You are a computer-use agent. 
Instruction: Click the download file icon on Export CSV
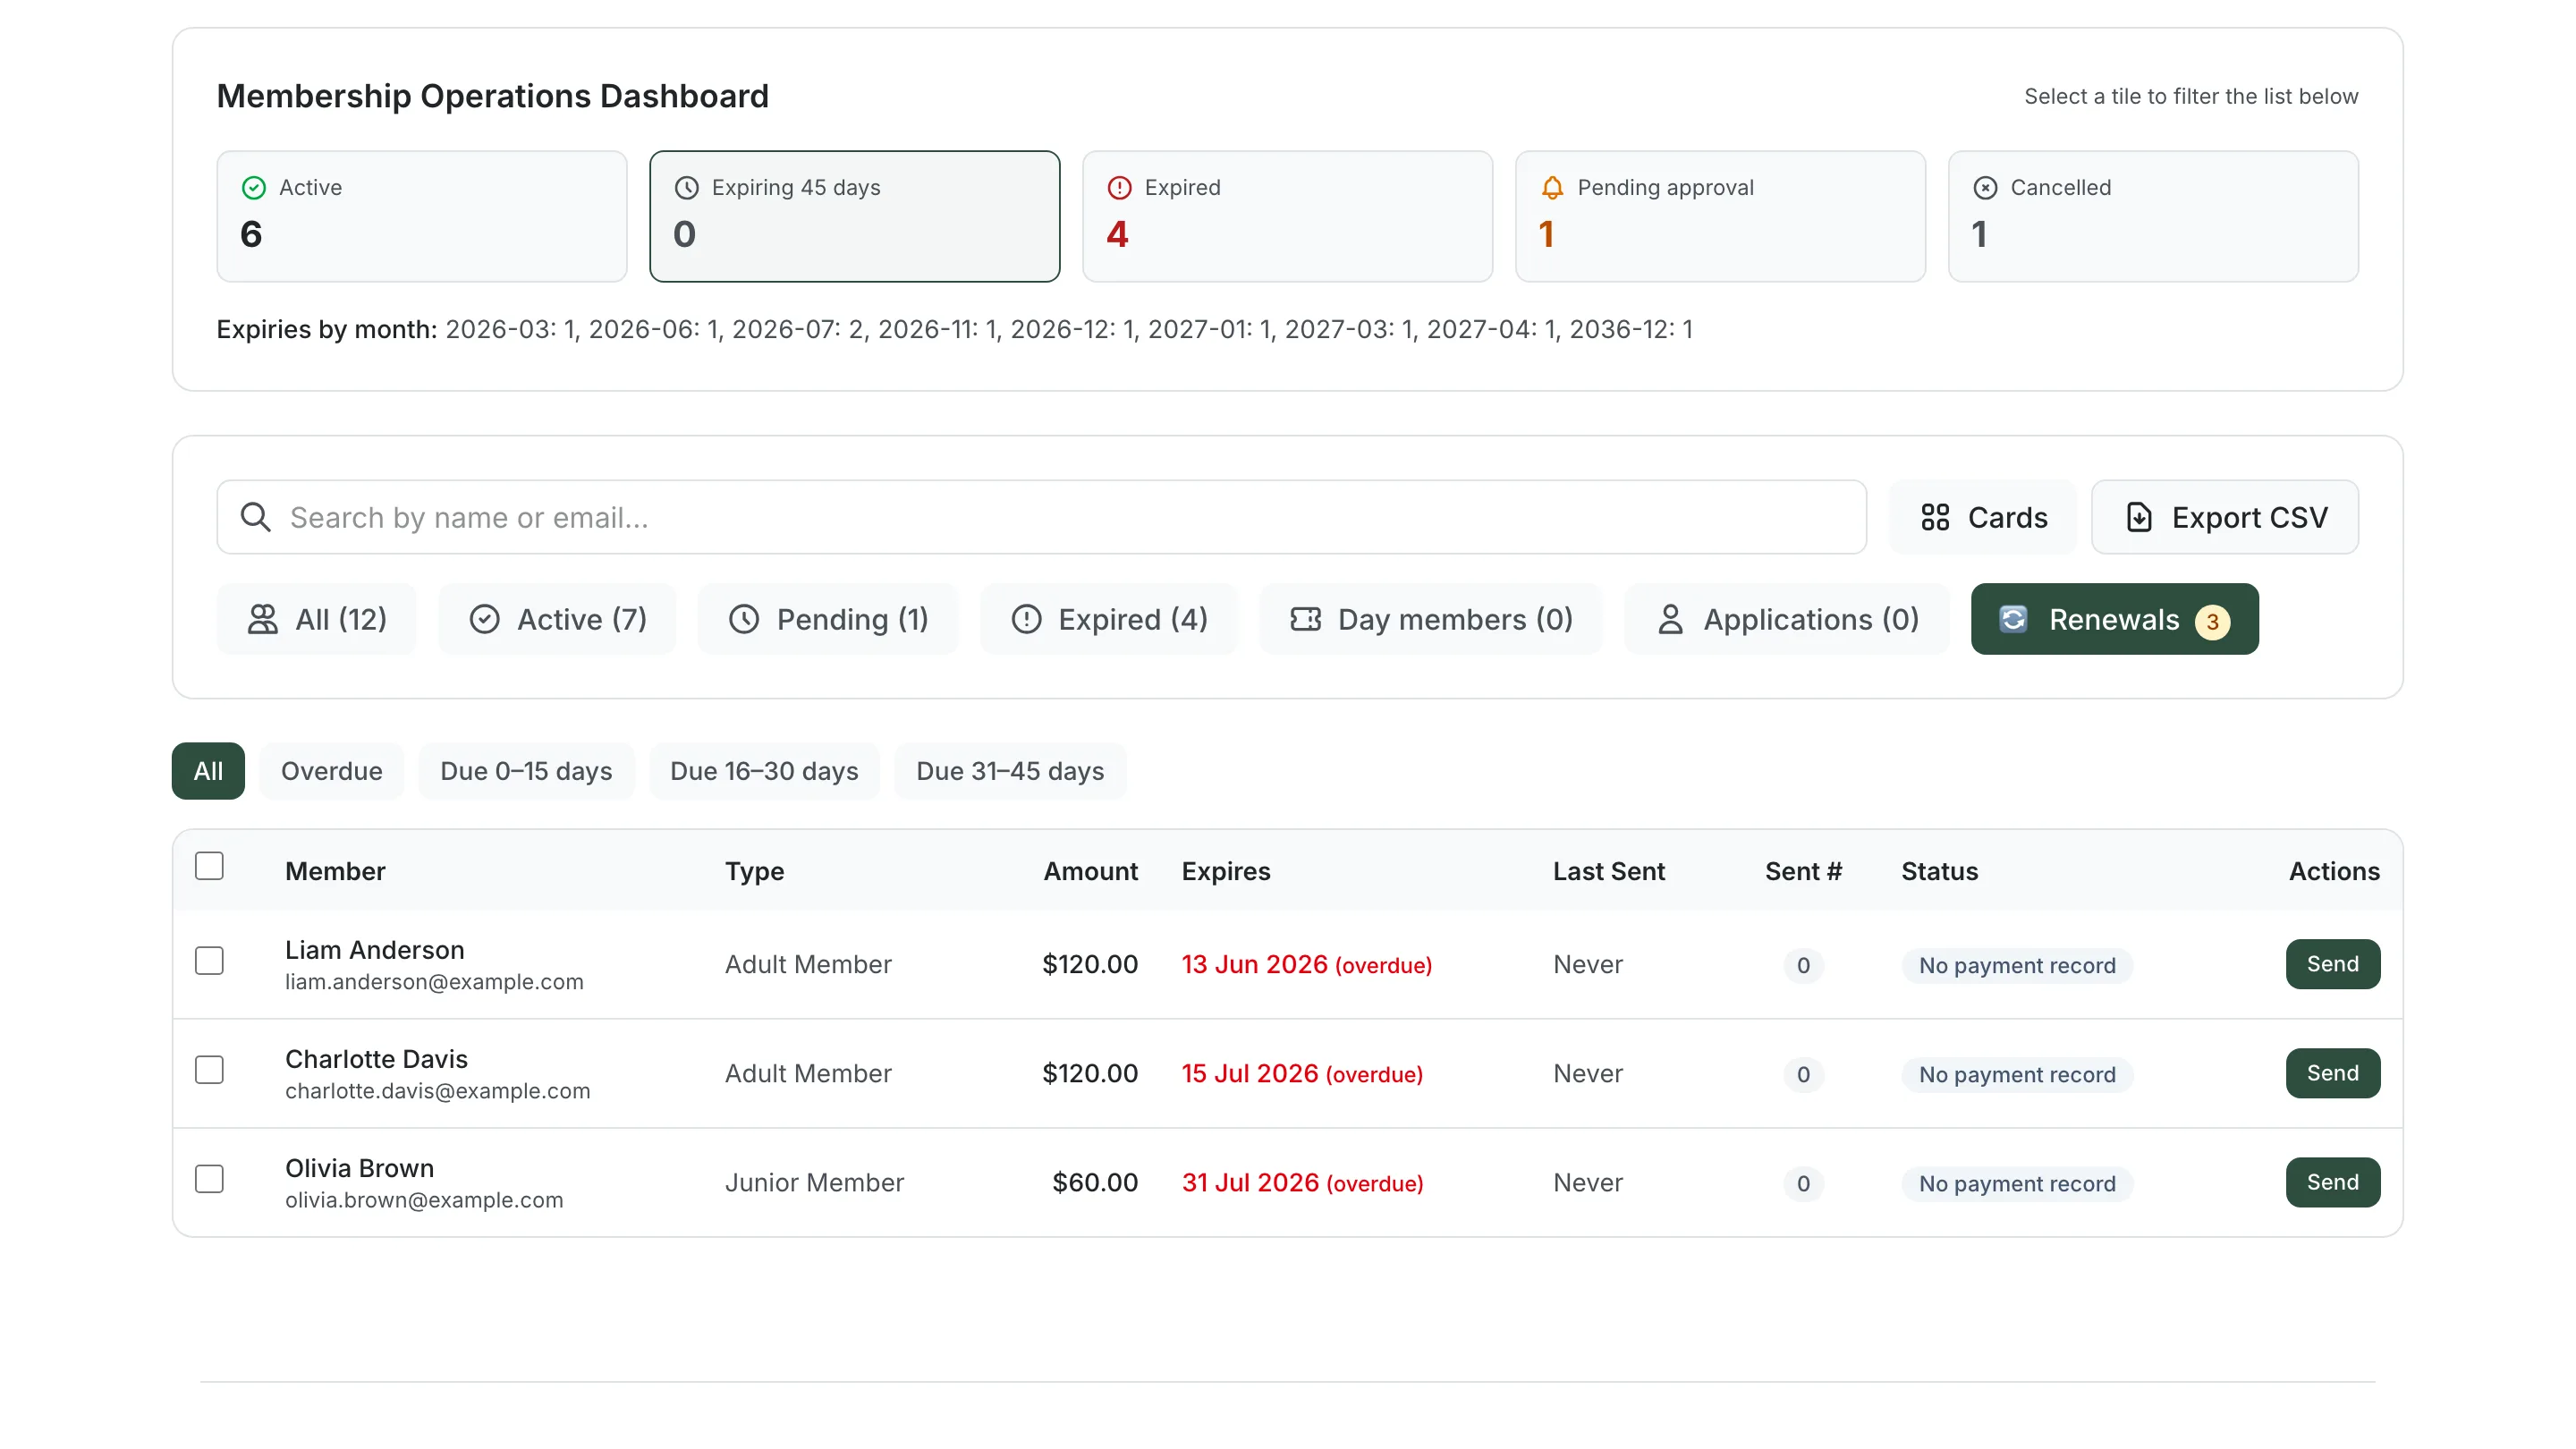[2139, 517]
